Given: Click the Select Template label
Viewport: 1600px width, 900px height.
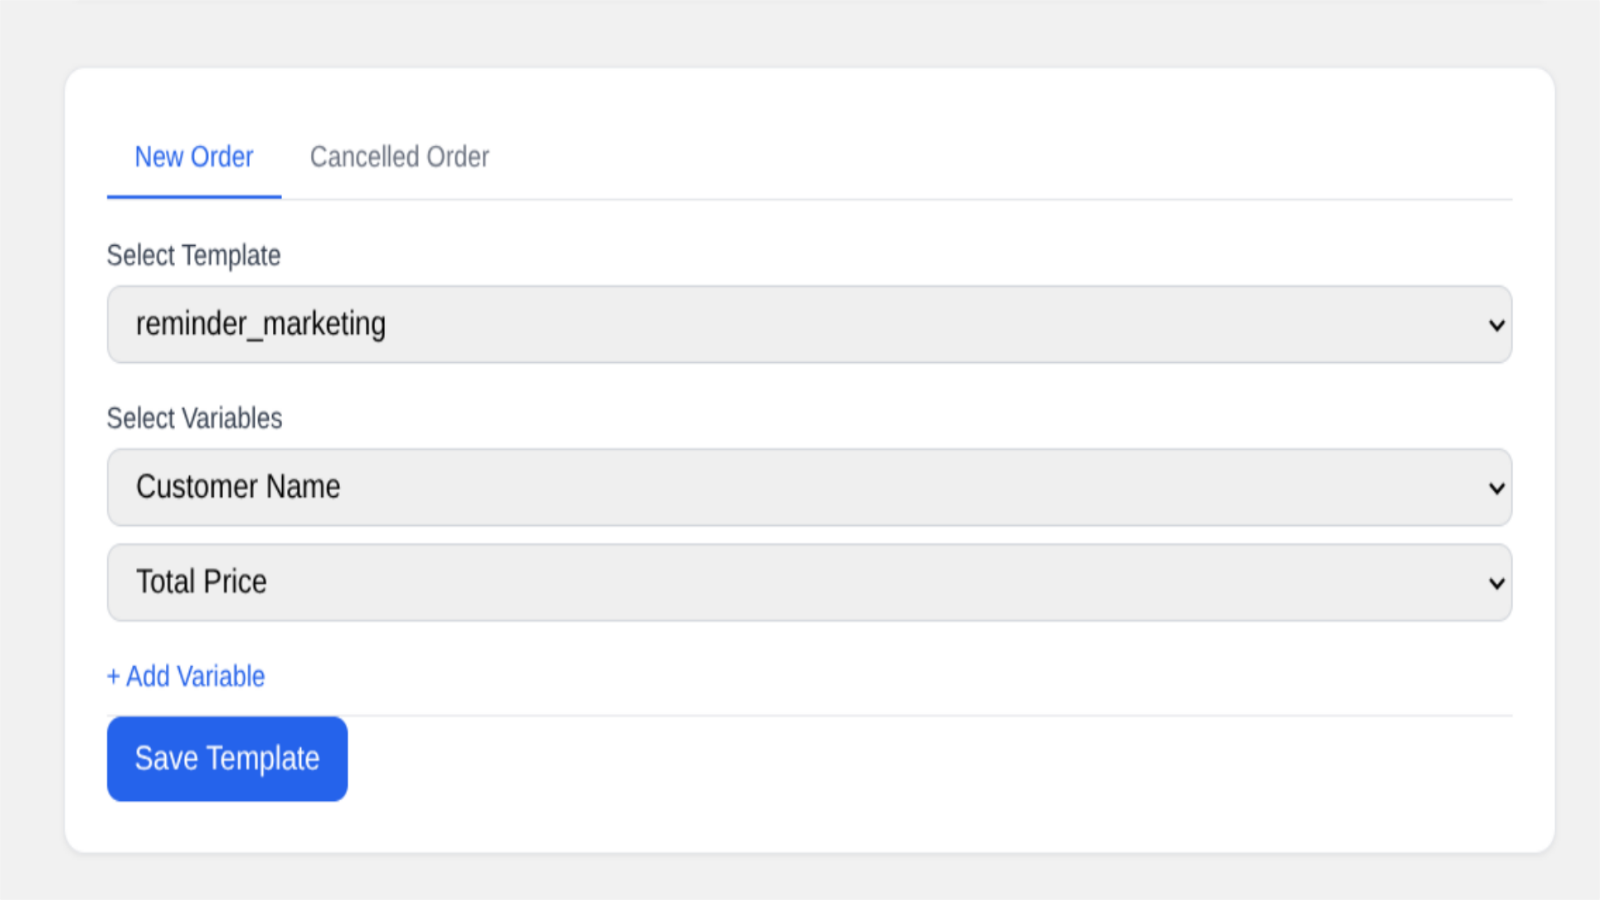Looking at the screenshot, I should [x=193, y=255].
